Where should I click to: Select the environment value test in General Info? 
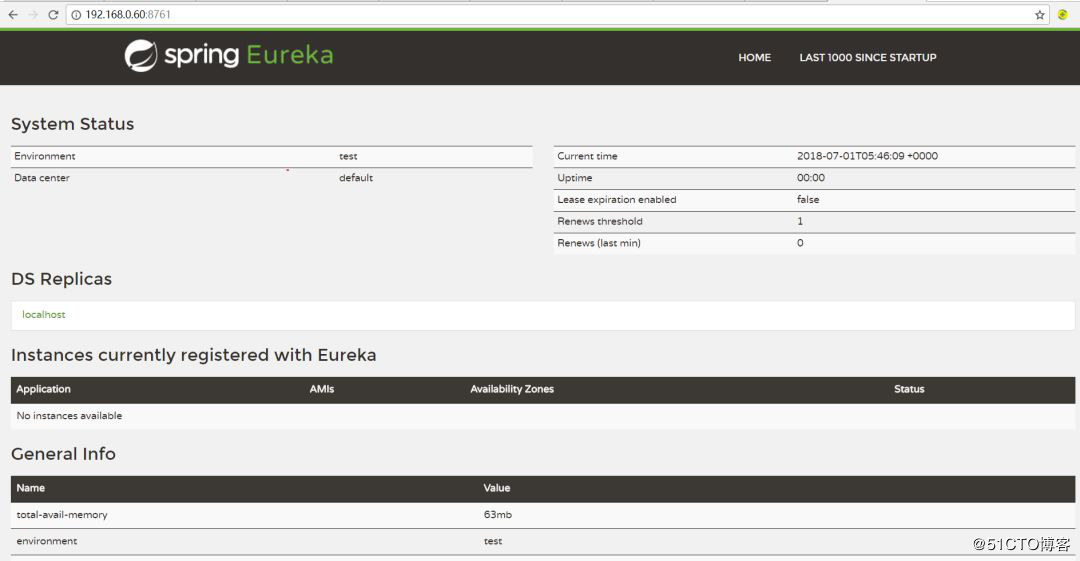tap(492, 542)
